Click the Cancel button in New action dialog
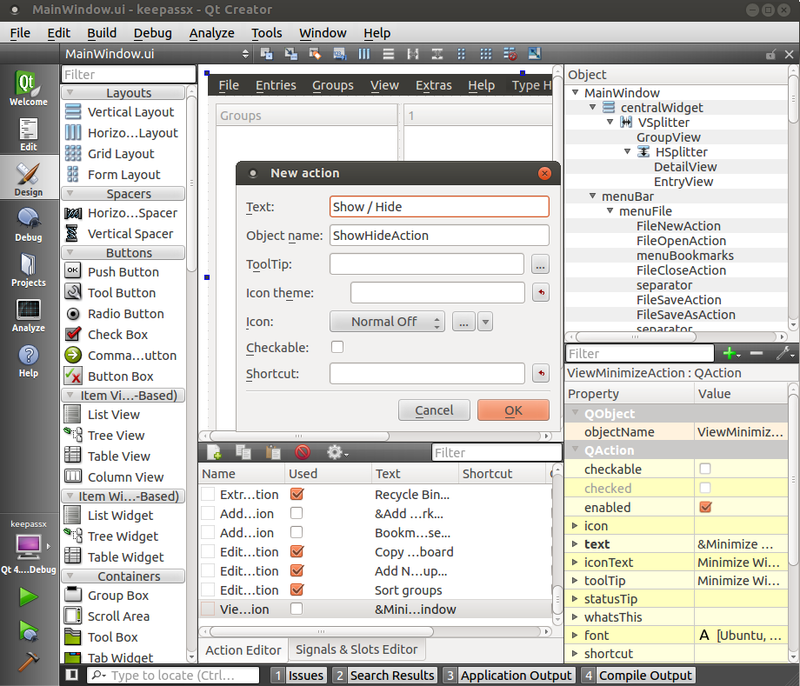800x686 pixels. pos(434,410)
